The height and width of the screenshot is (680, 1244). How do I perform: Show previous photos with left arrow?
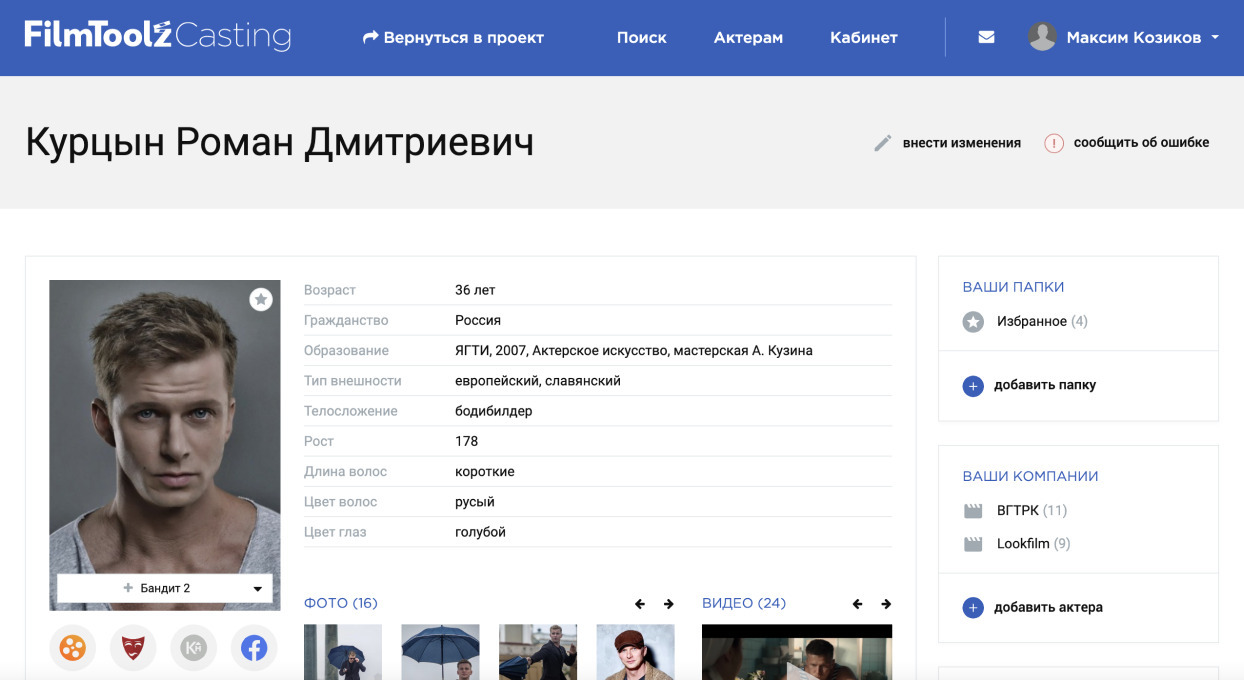pyautogui.click(x=640, y=604)
